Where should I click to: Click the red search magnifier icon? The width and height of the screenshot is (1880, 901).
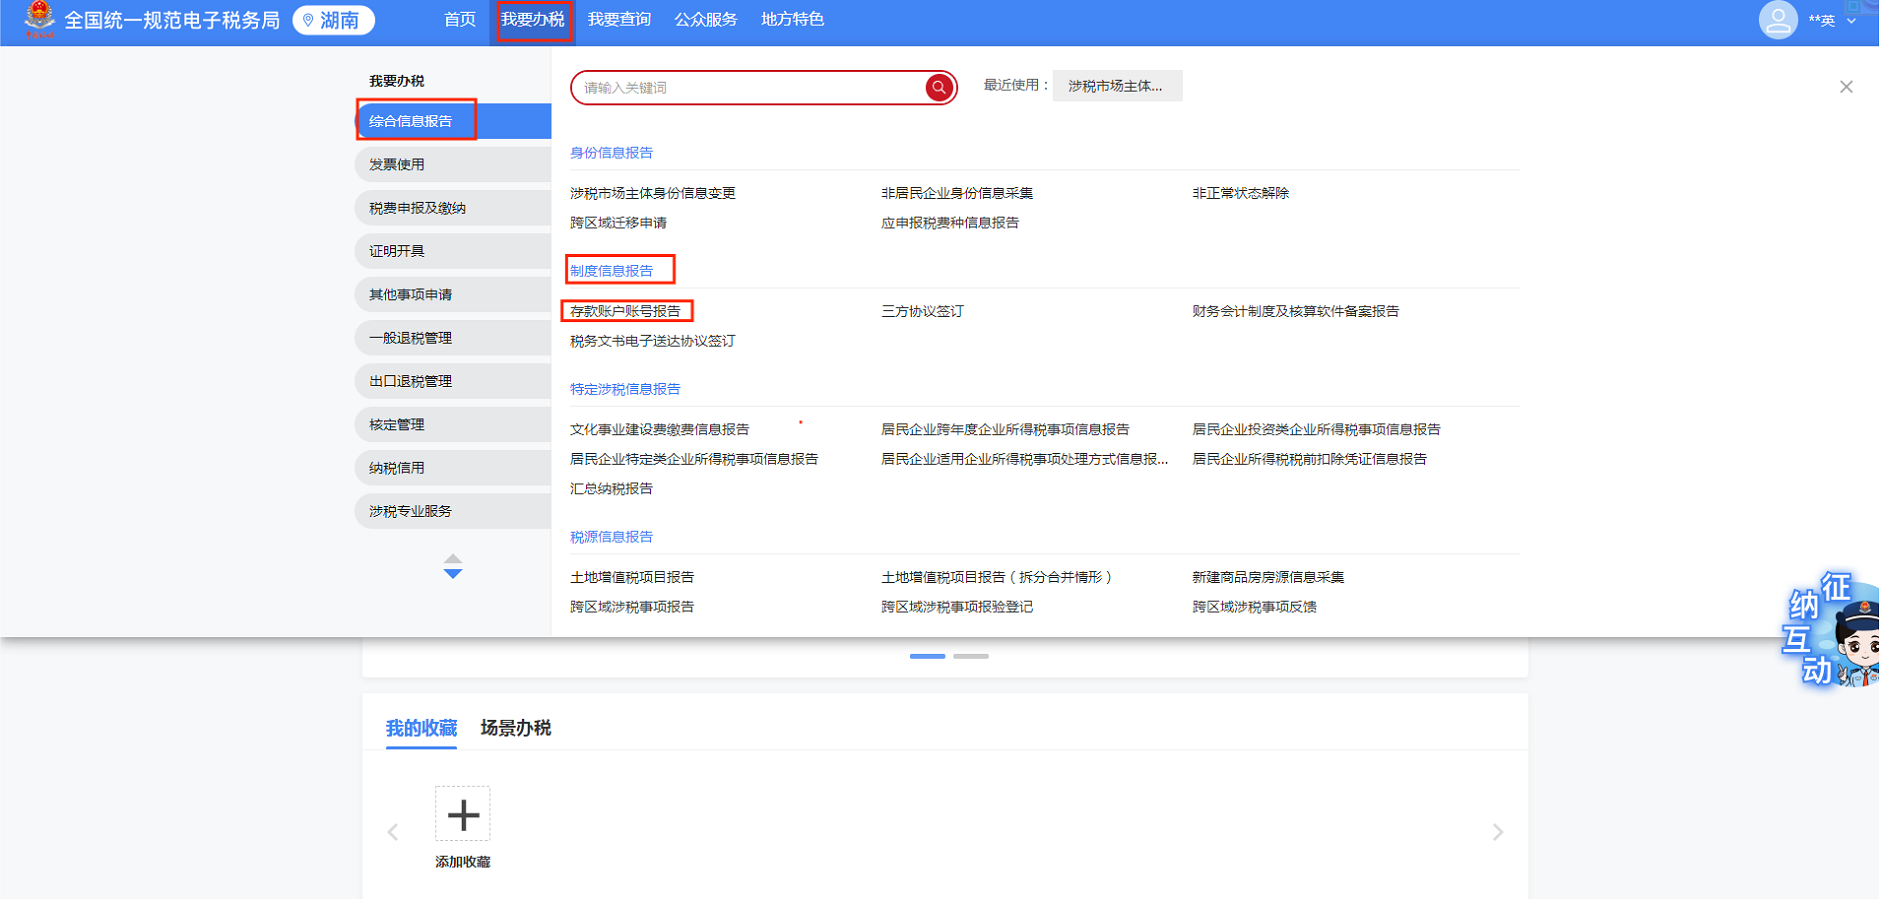click(938, 88)
